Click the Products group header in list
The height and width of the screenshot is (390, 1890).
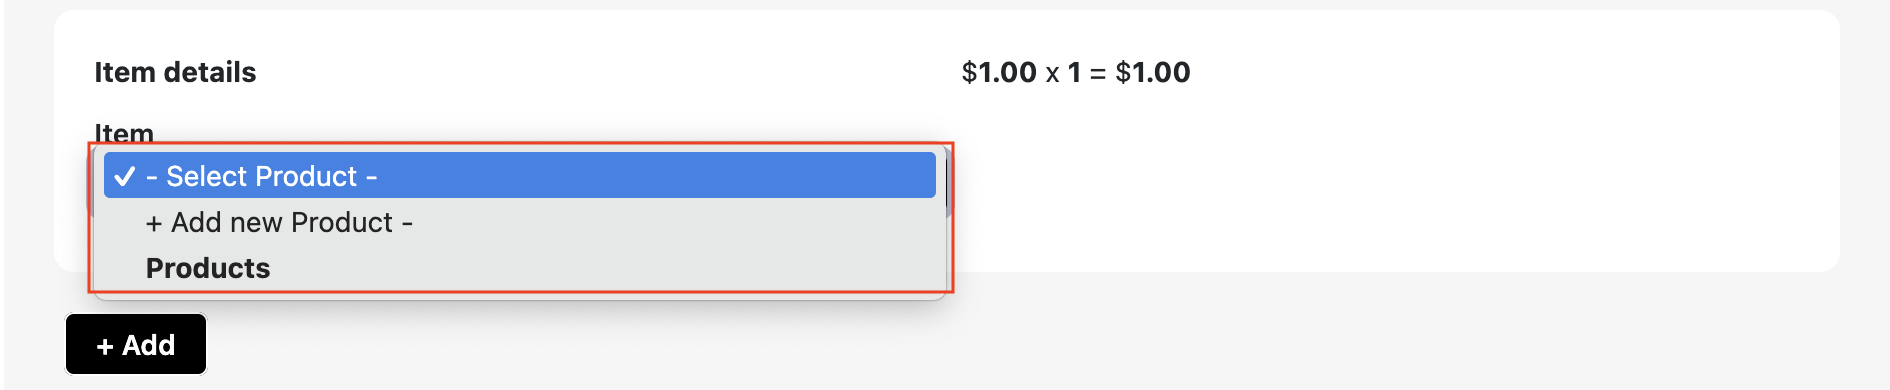click(x=208, y=268)
